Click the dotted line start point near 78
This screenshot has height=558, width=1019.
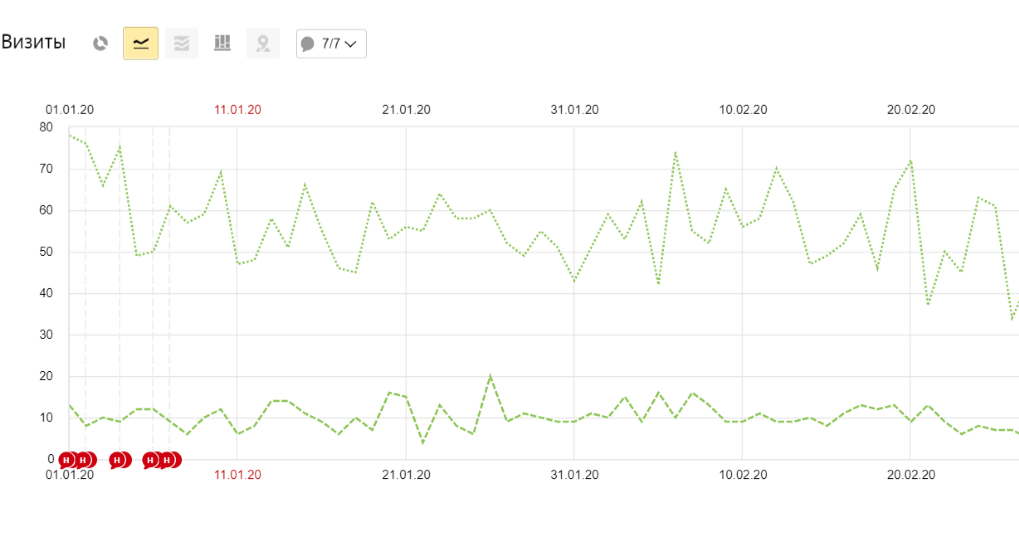click(69, 135)
